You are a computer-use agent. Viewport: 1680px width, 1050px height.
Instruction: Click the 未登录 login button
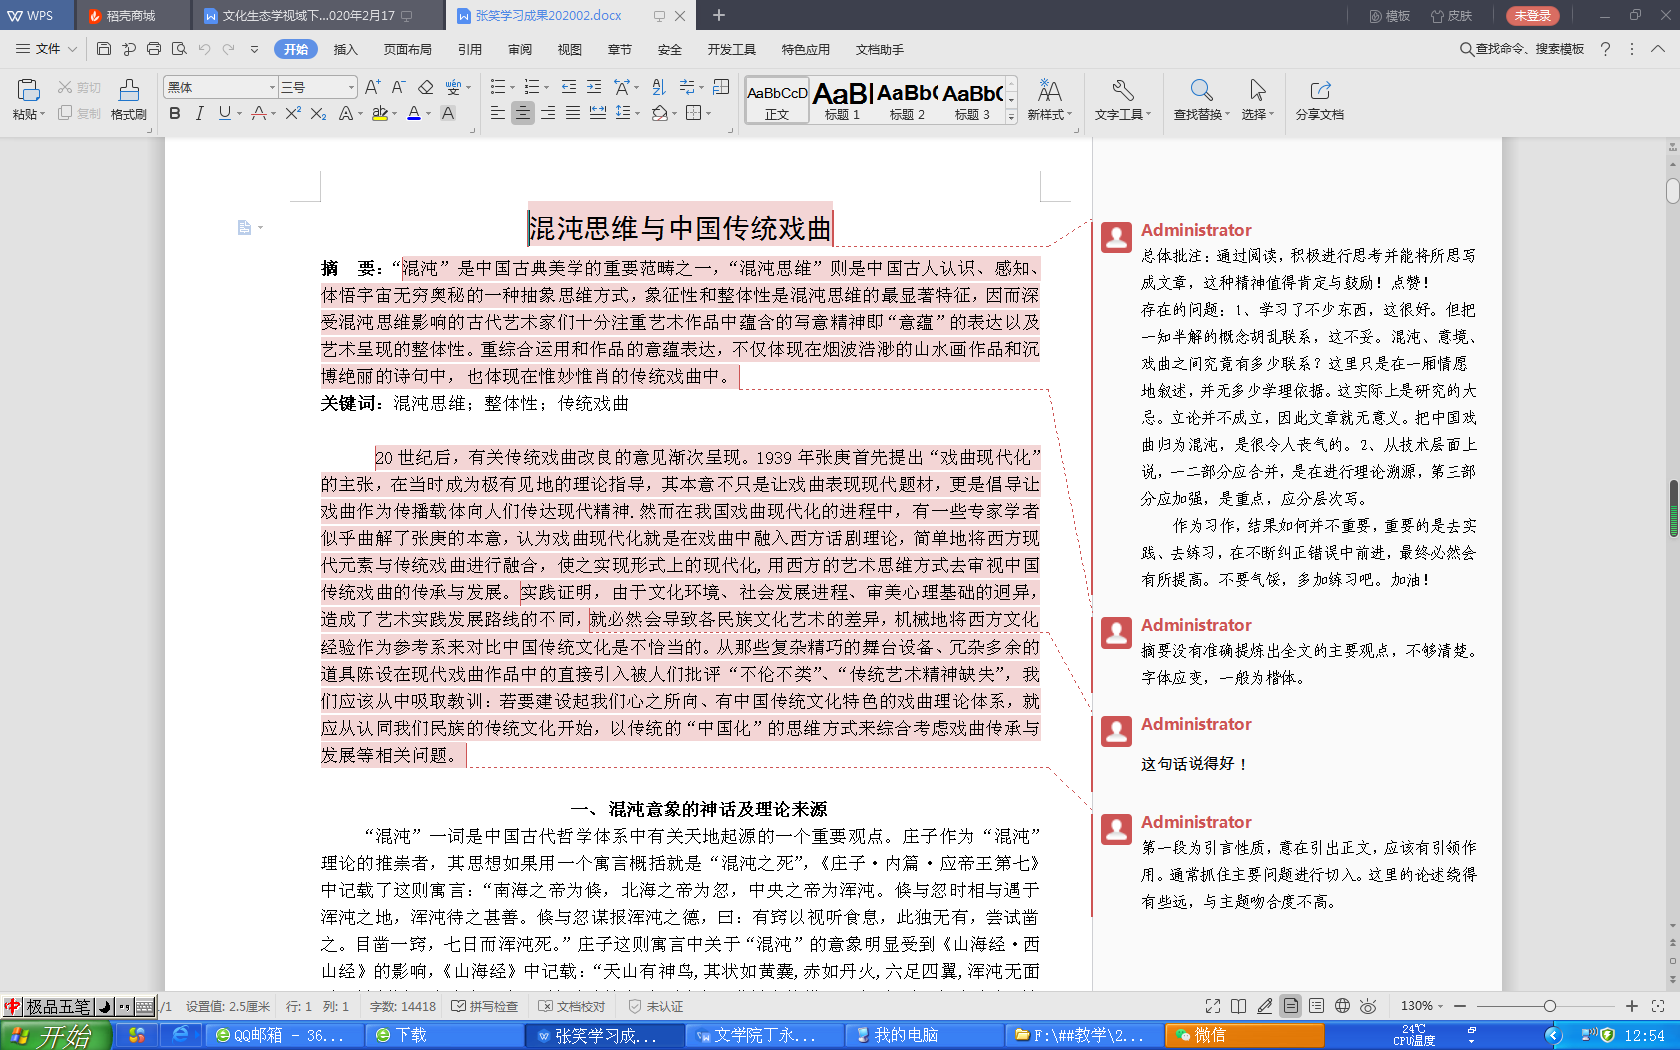tap(1532, 15)
